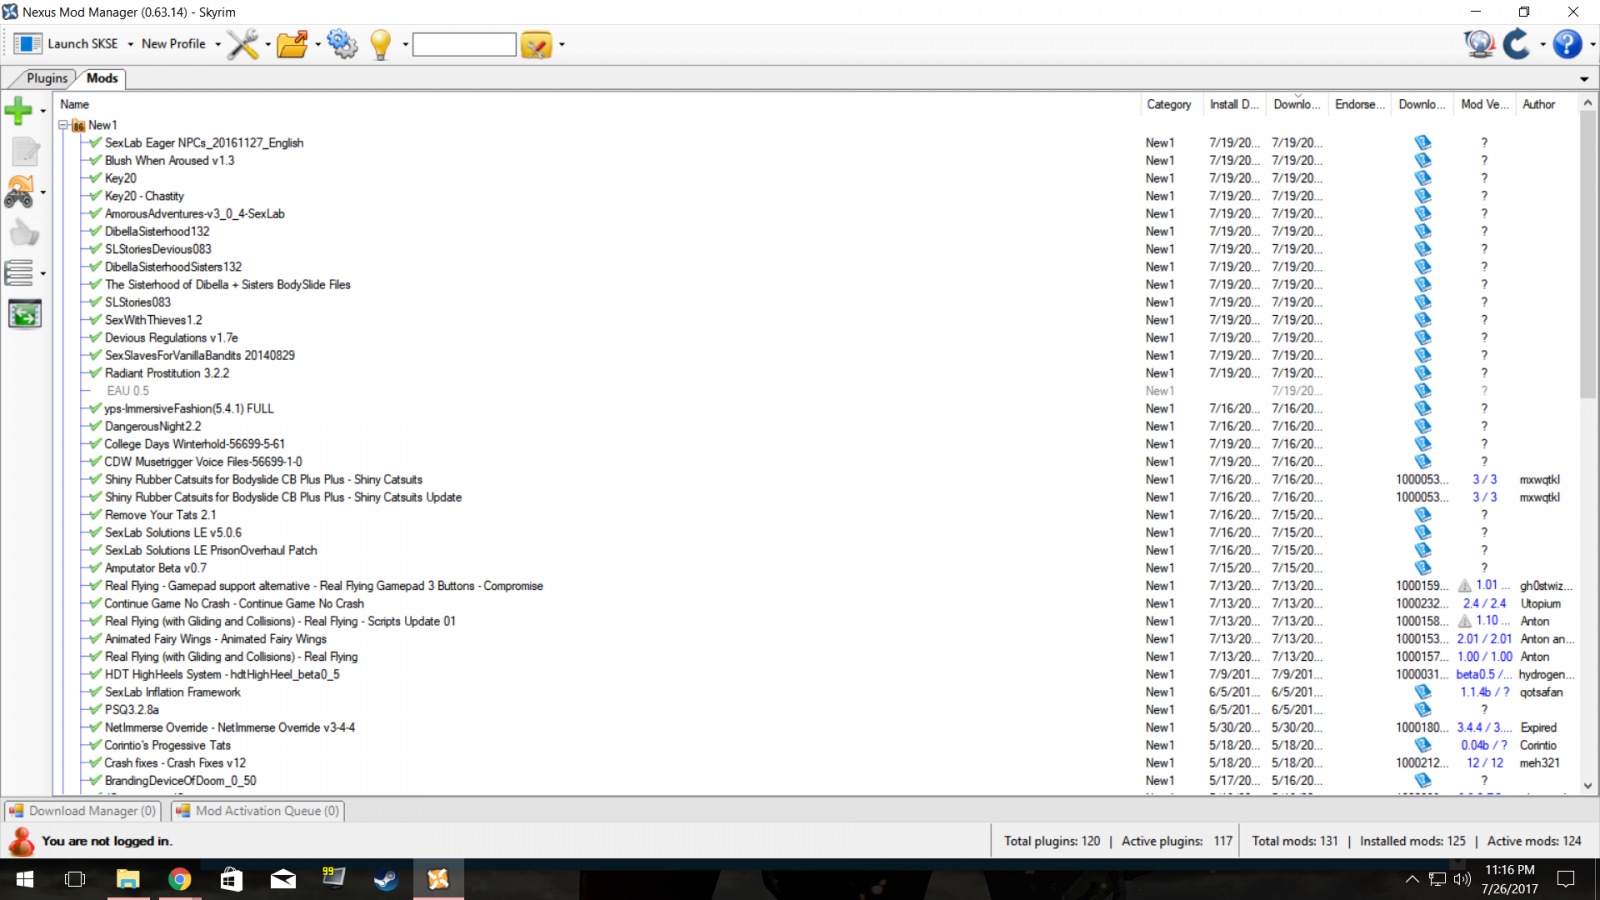Screen dimensions: 1600x900
Task: Click the game controller categories sidebar icon
Action: click(19, 192)
